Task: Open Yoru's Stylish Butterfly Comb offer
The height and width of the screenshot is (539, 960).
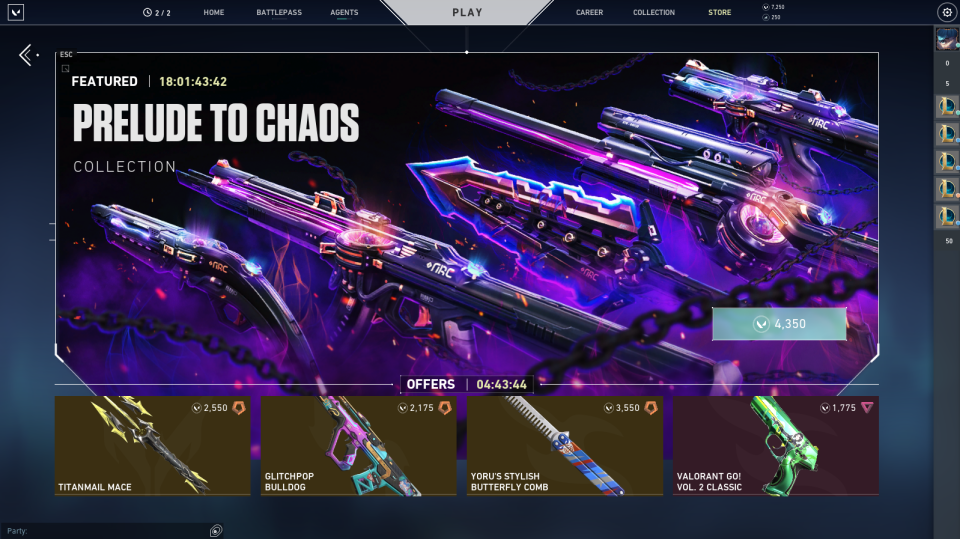Action: point(564,445)
